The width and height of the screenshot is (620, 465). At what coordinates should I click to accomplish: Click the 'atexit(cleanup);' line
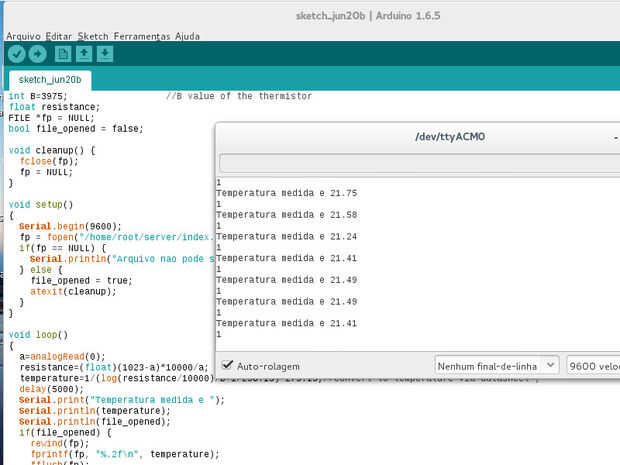(x=73, y=291)
